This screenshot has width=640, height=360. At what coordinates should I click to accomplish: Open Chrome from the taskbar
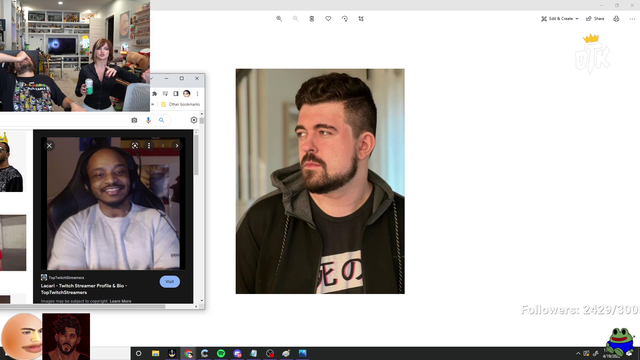pos(188,353)
